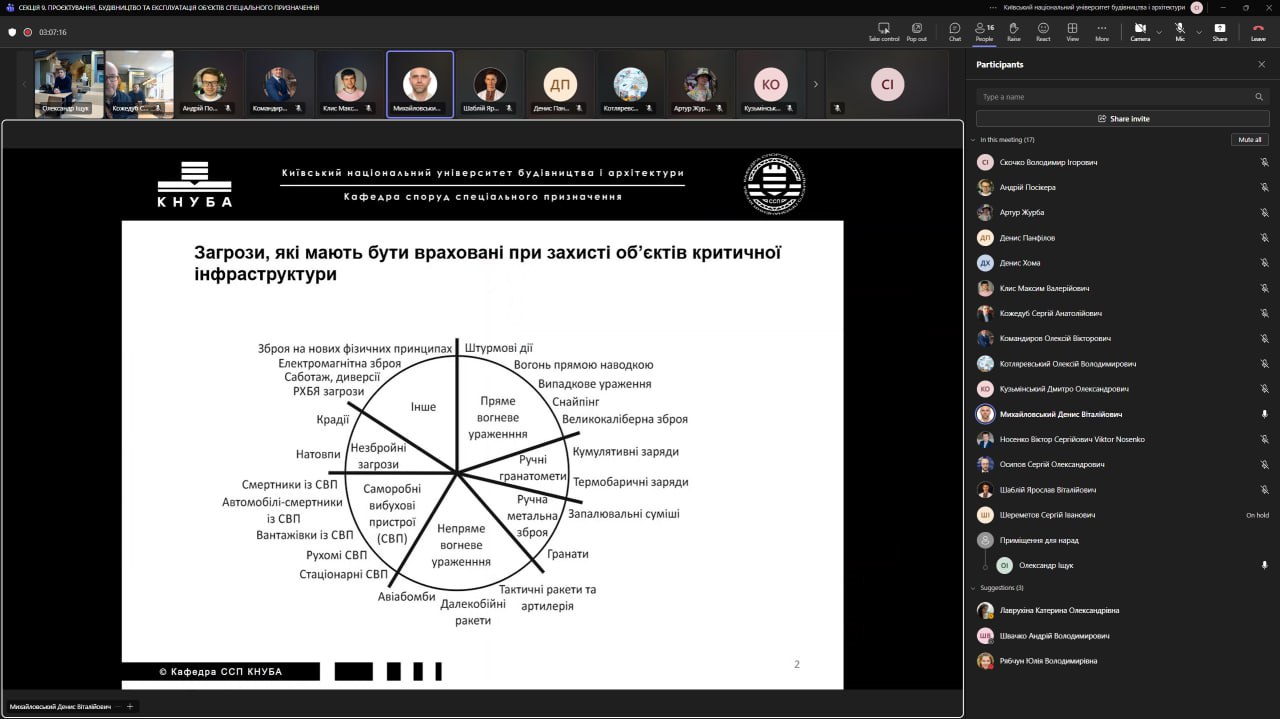The image size is (1280, 719).
Task: Show next participants in video strip
Action: [815, 84]
